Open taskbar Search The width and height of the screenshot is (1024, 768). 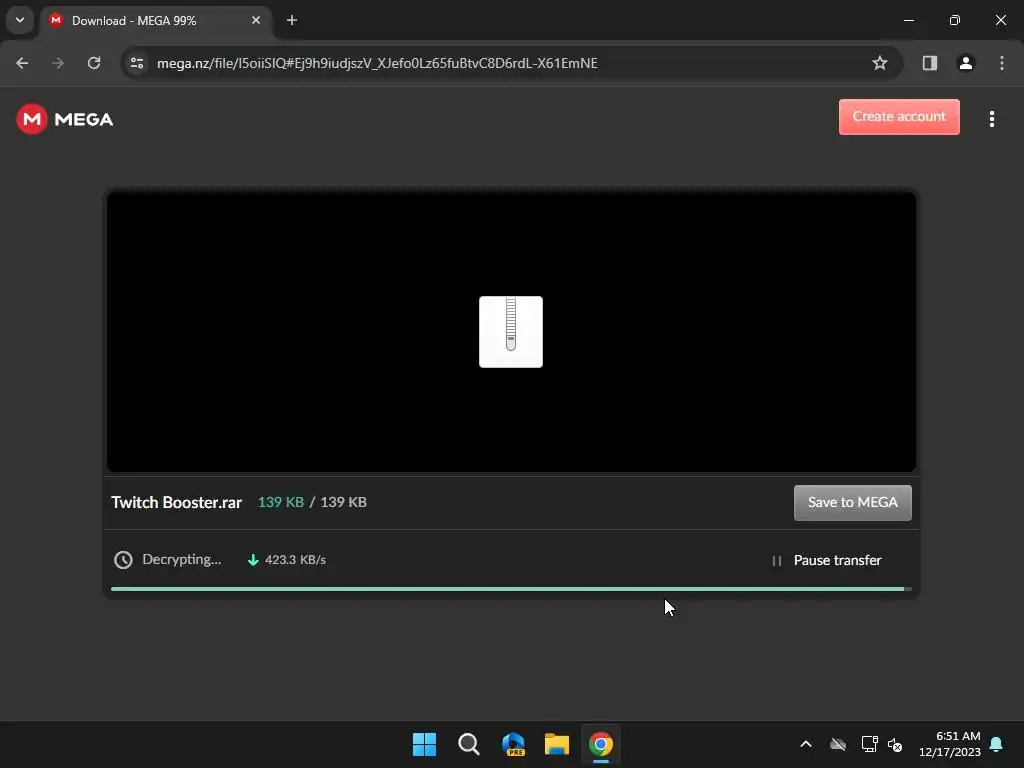click(x=468, y=744)
